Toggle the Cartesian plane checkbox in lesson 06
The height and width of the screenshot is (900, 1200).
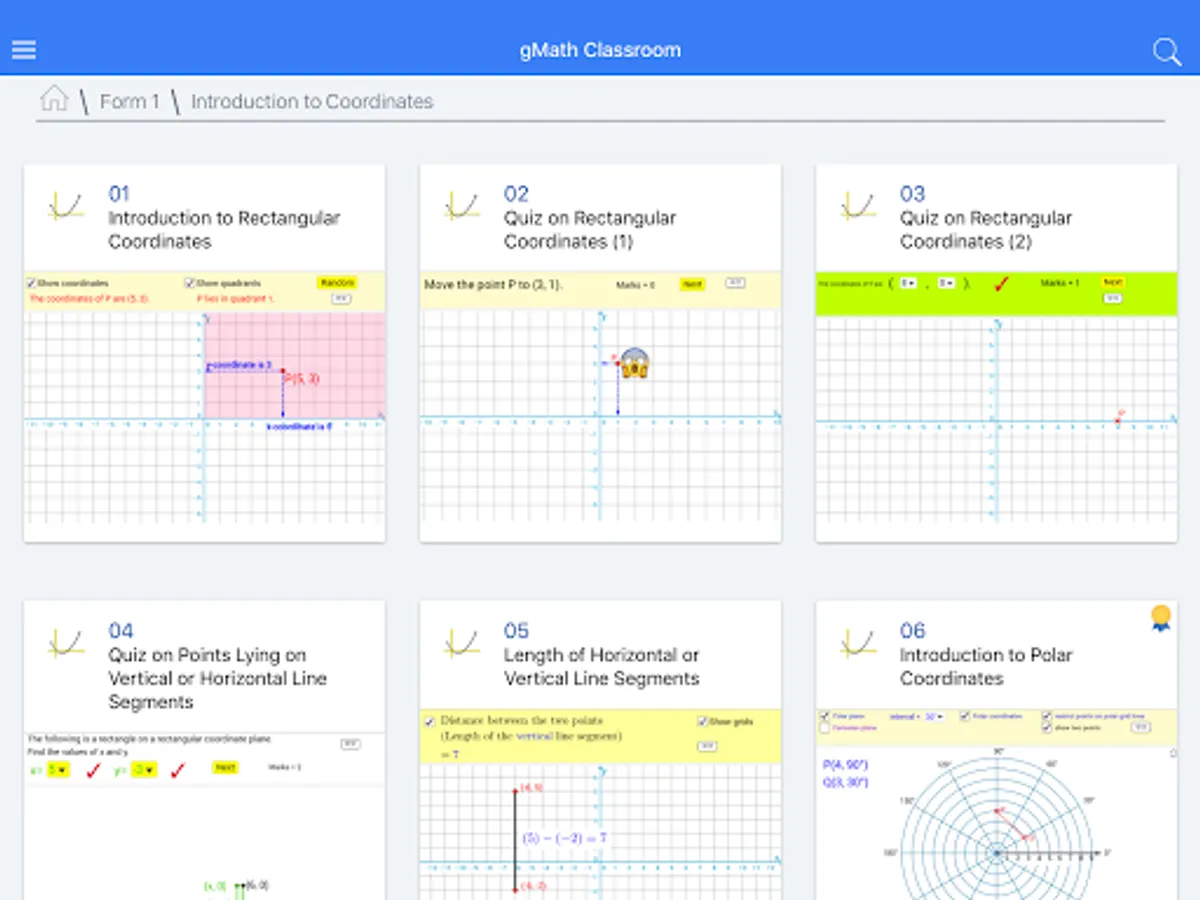click(824, 728)
